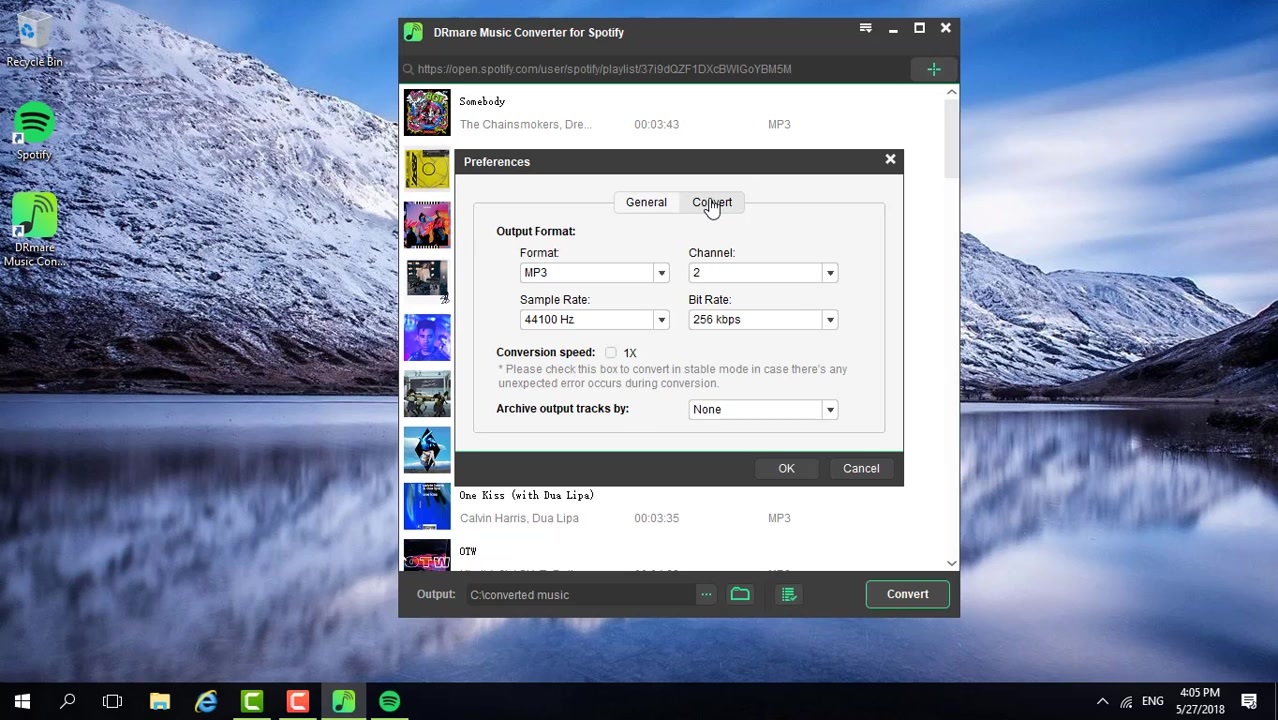
Task: Click Cancel in Preferences dialog
Action: click(861, 468)
